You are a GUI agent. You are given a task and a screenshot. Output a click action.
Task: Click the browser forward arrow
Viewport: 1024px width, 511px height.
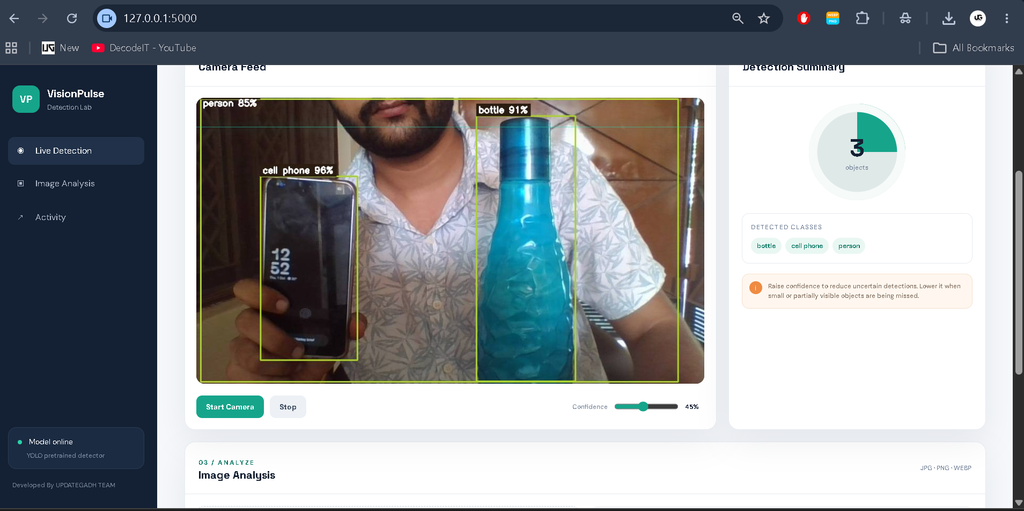click(x=43, y=18)
